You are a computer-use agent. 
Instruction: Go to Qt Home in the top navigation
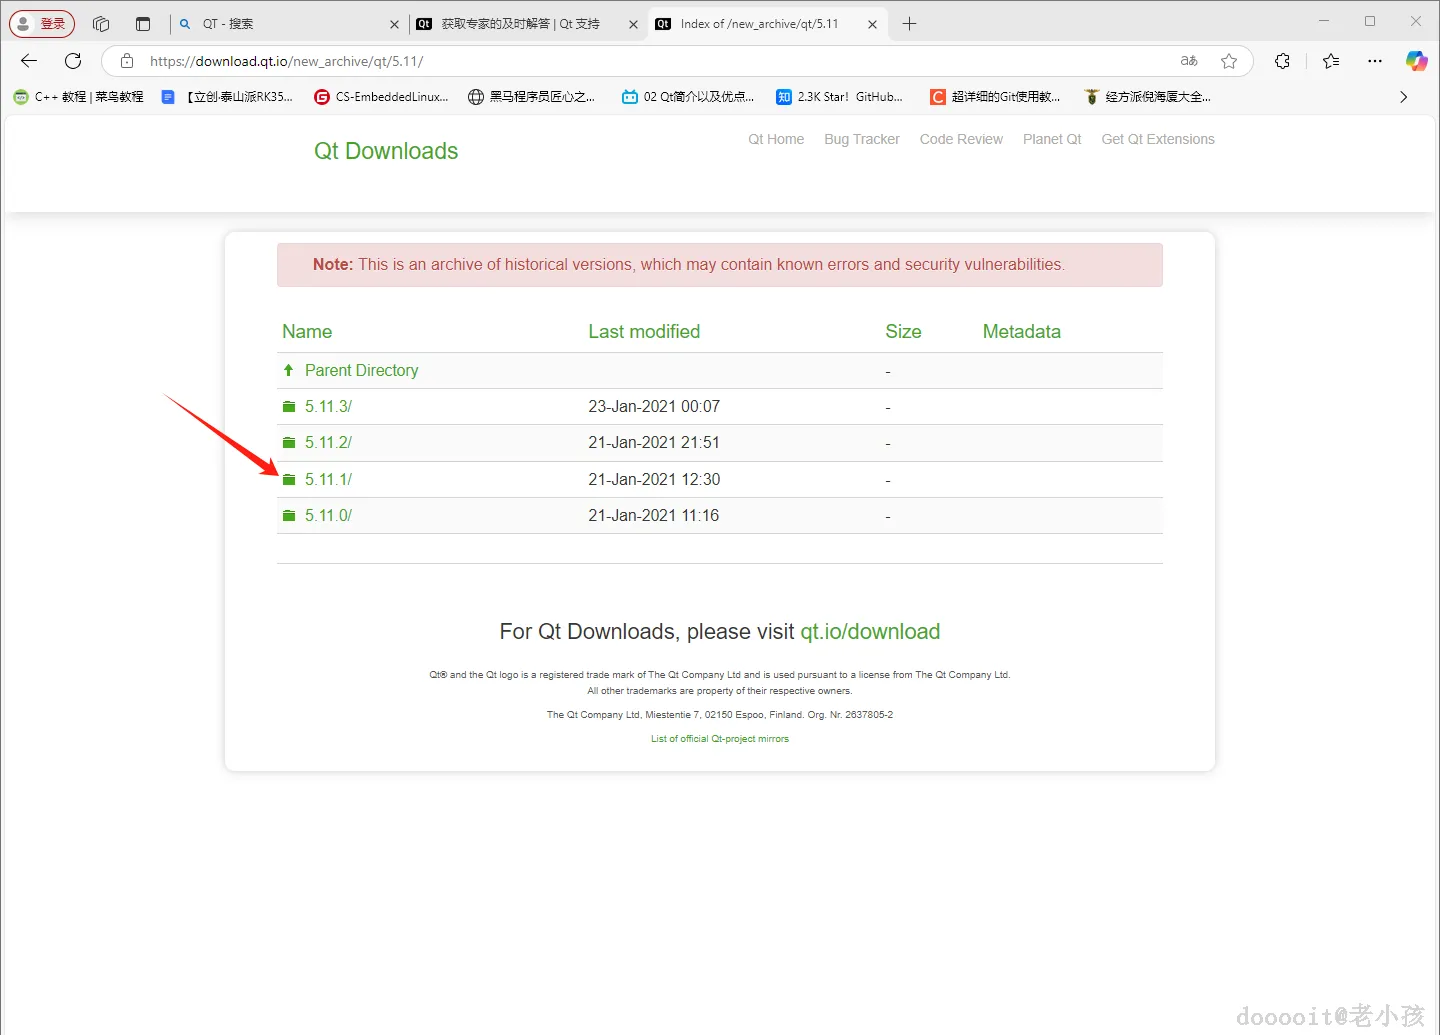pos(776,139)
